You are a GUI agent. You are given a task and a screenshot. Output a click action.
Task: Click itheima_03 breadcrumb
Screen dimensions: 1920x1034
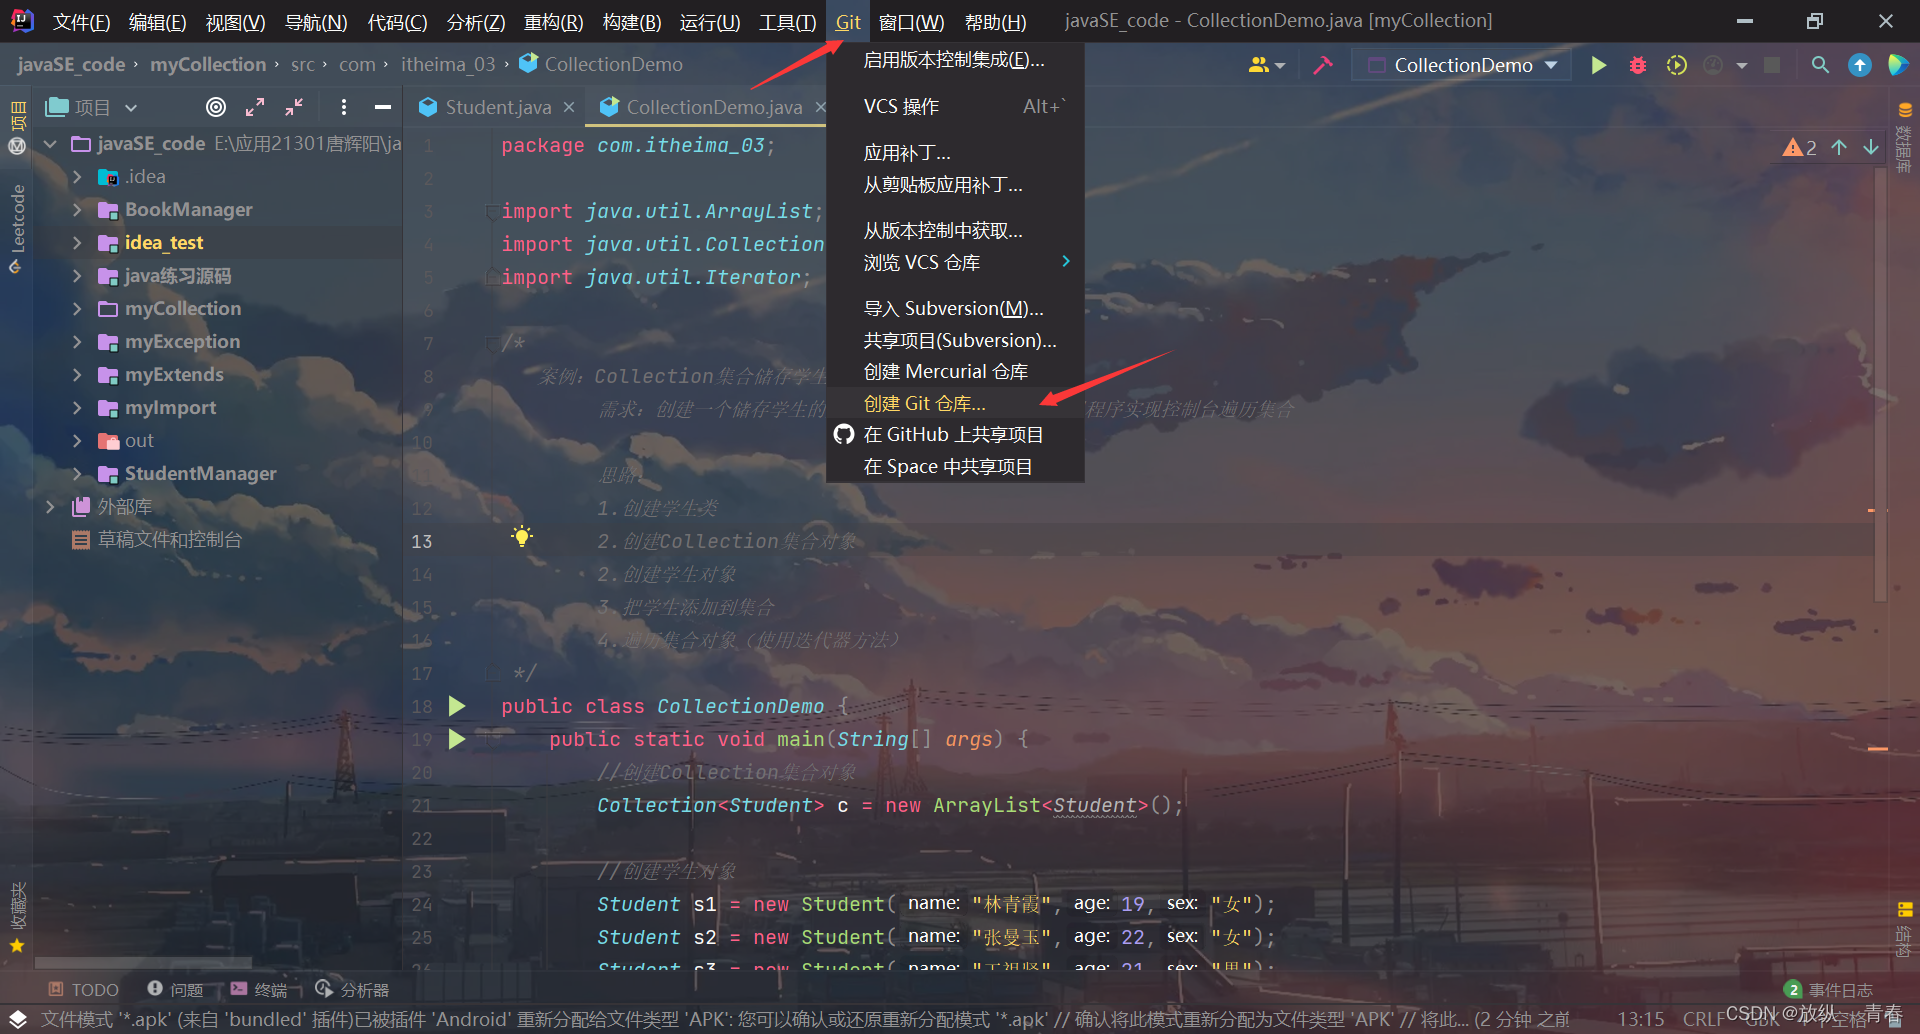click(448, 64)
